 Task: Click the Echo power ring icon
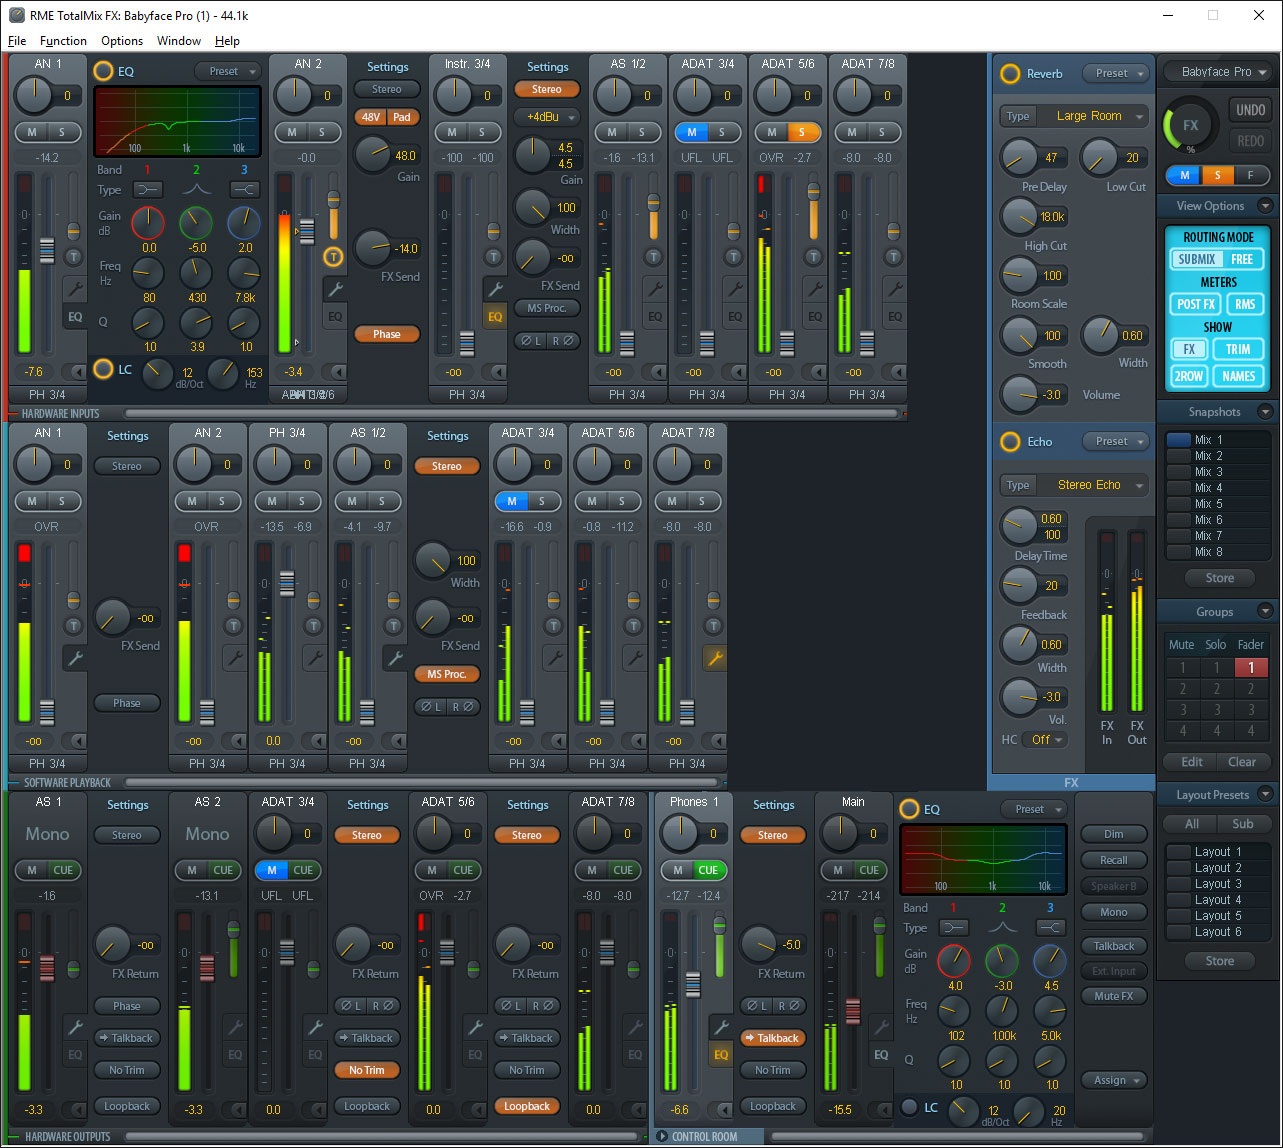(1010, 442)
